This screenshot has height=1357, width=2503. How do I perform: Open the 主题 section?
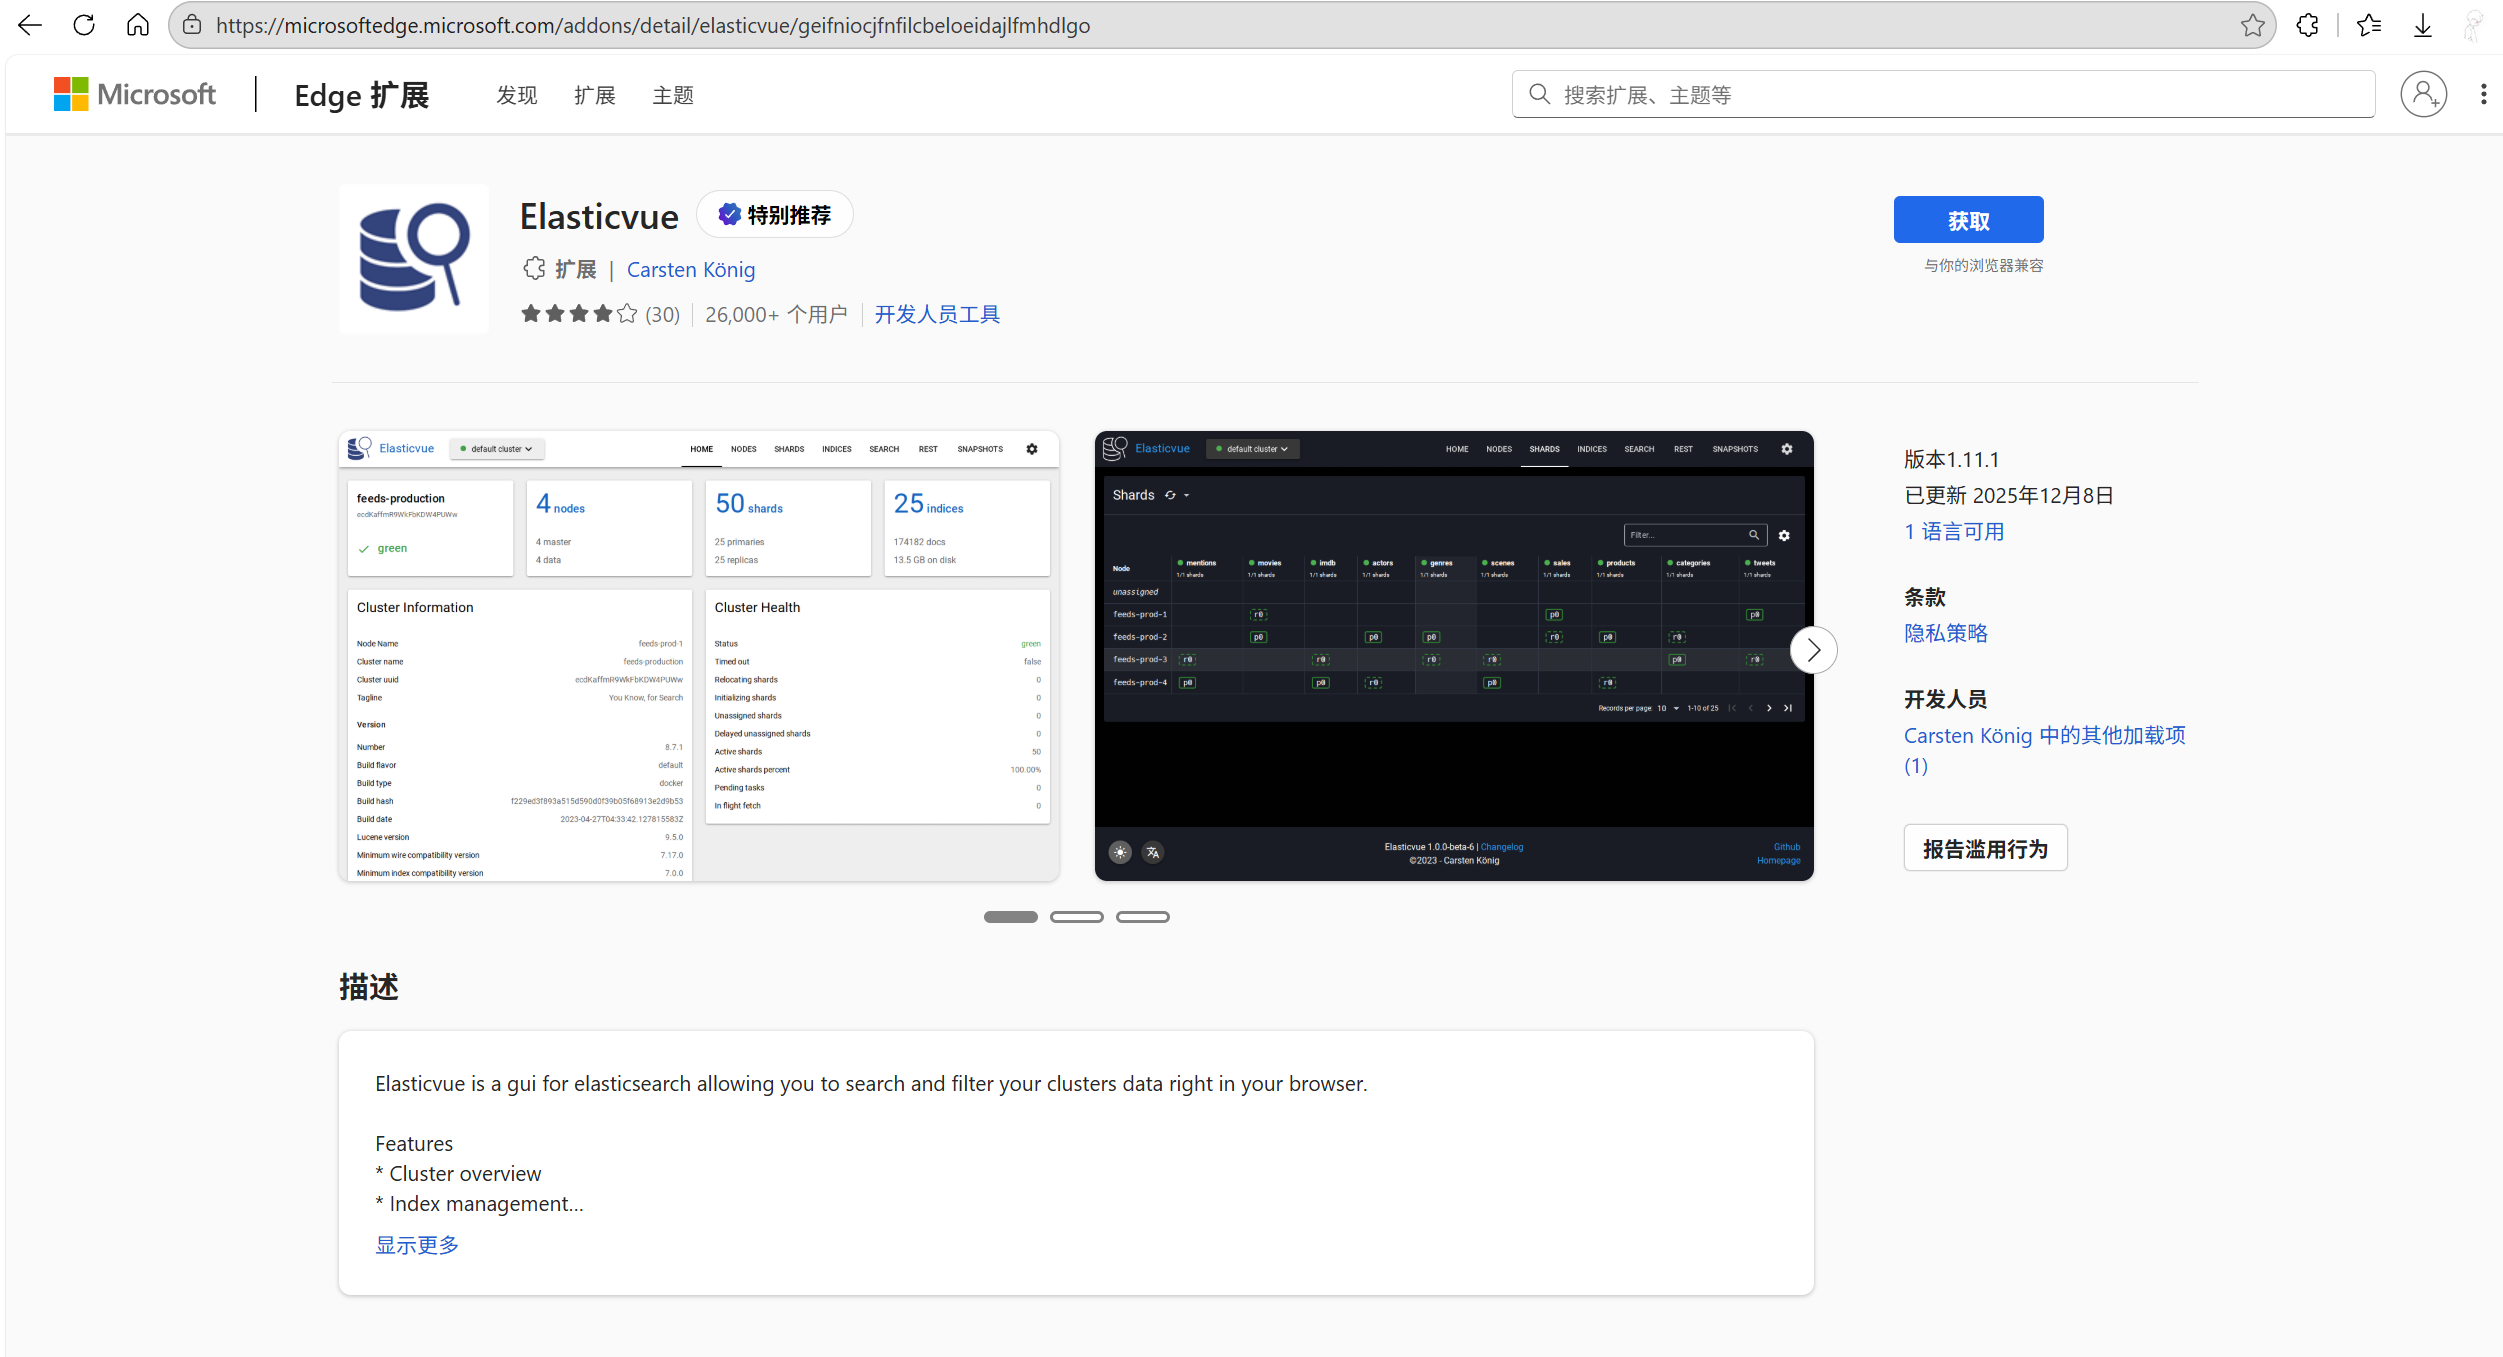click(671, 94)
